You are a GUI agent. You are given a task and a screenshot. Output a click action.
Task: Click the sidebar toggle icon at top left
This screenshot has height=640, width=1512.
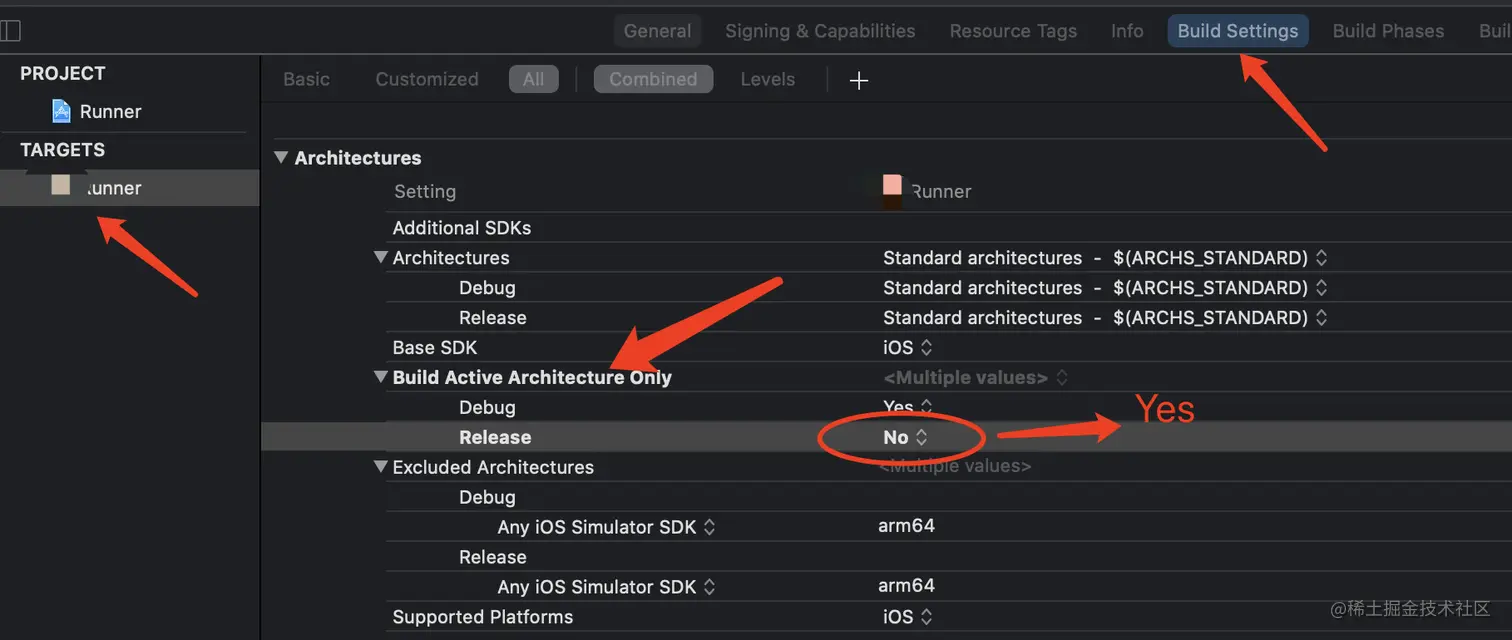coord(10,31)
